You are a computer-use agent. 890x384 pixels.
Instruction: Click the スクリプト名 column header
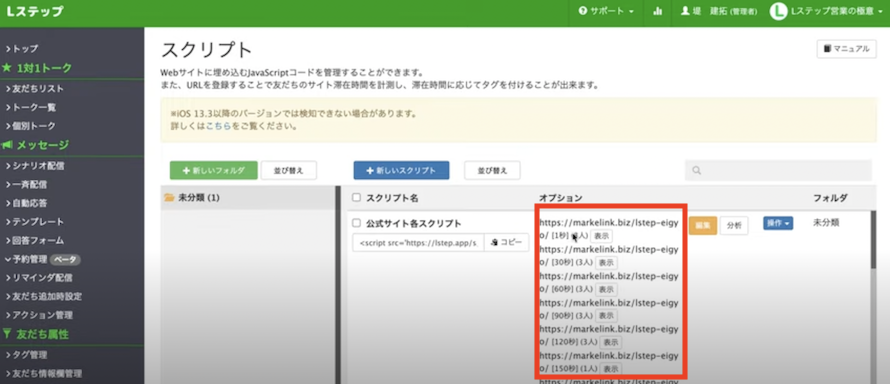click(x=392, y=198)
